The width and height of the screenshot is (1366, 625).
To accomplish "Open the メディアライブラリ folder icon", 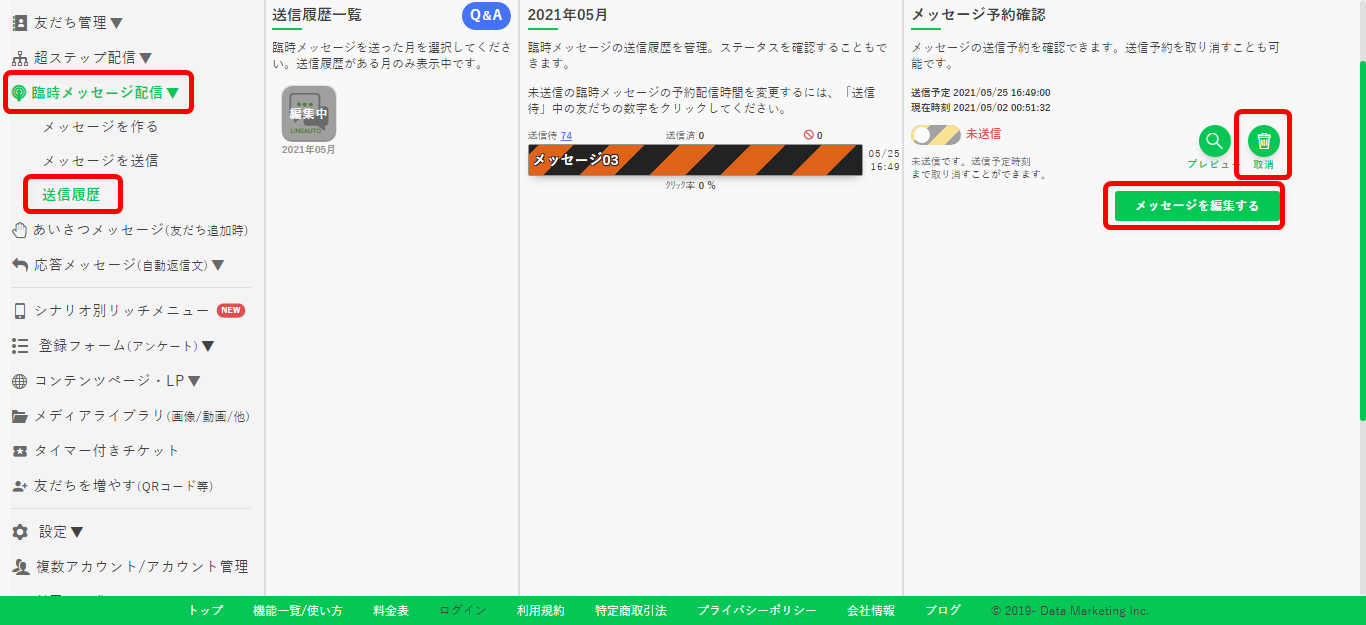I will click(x=18, y=415).
